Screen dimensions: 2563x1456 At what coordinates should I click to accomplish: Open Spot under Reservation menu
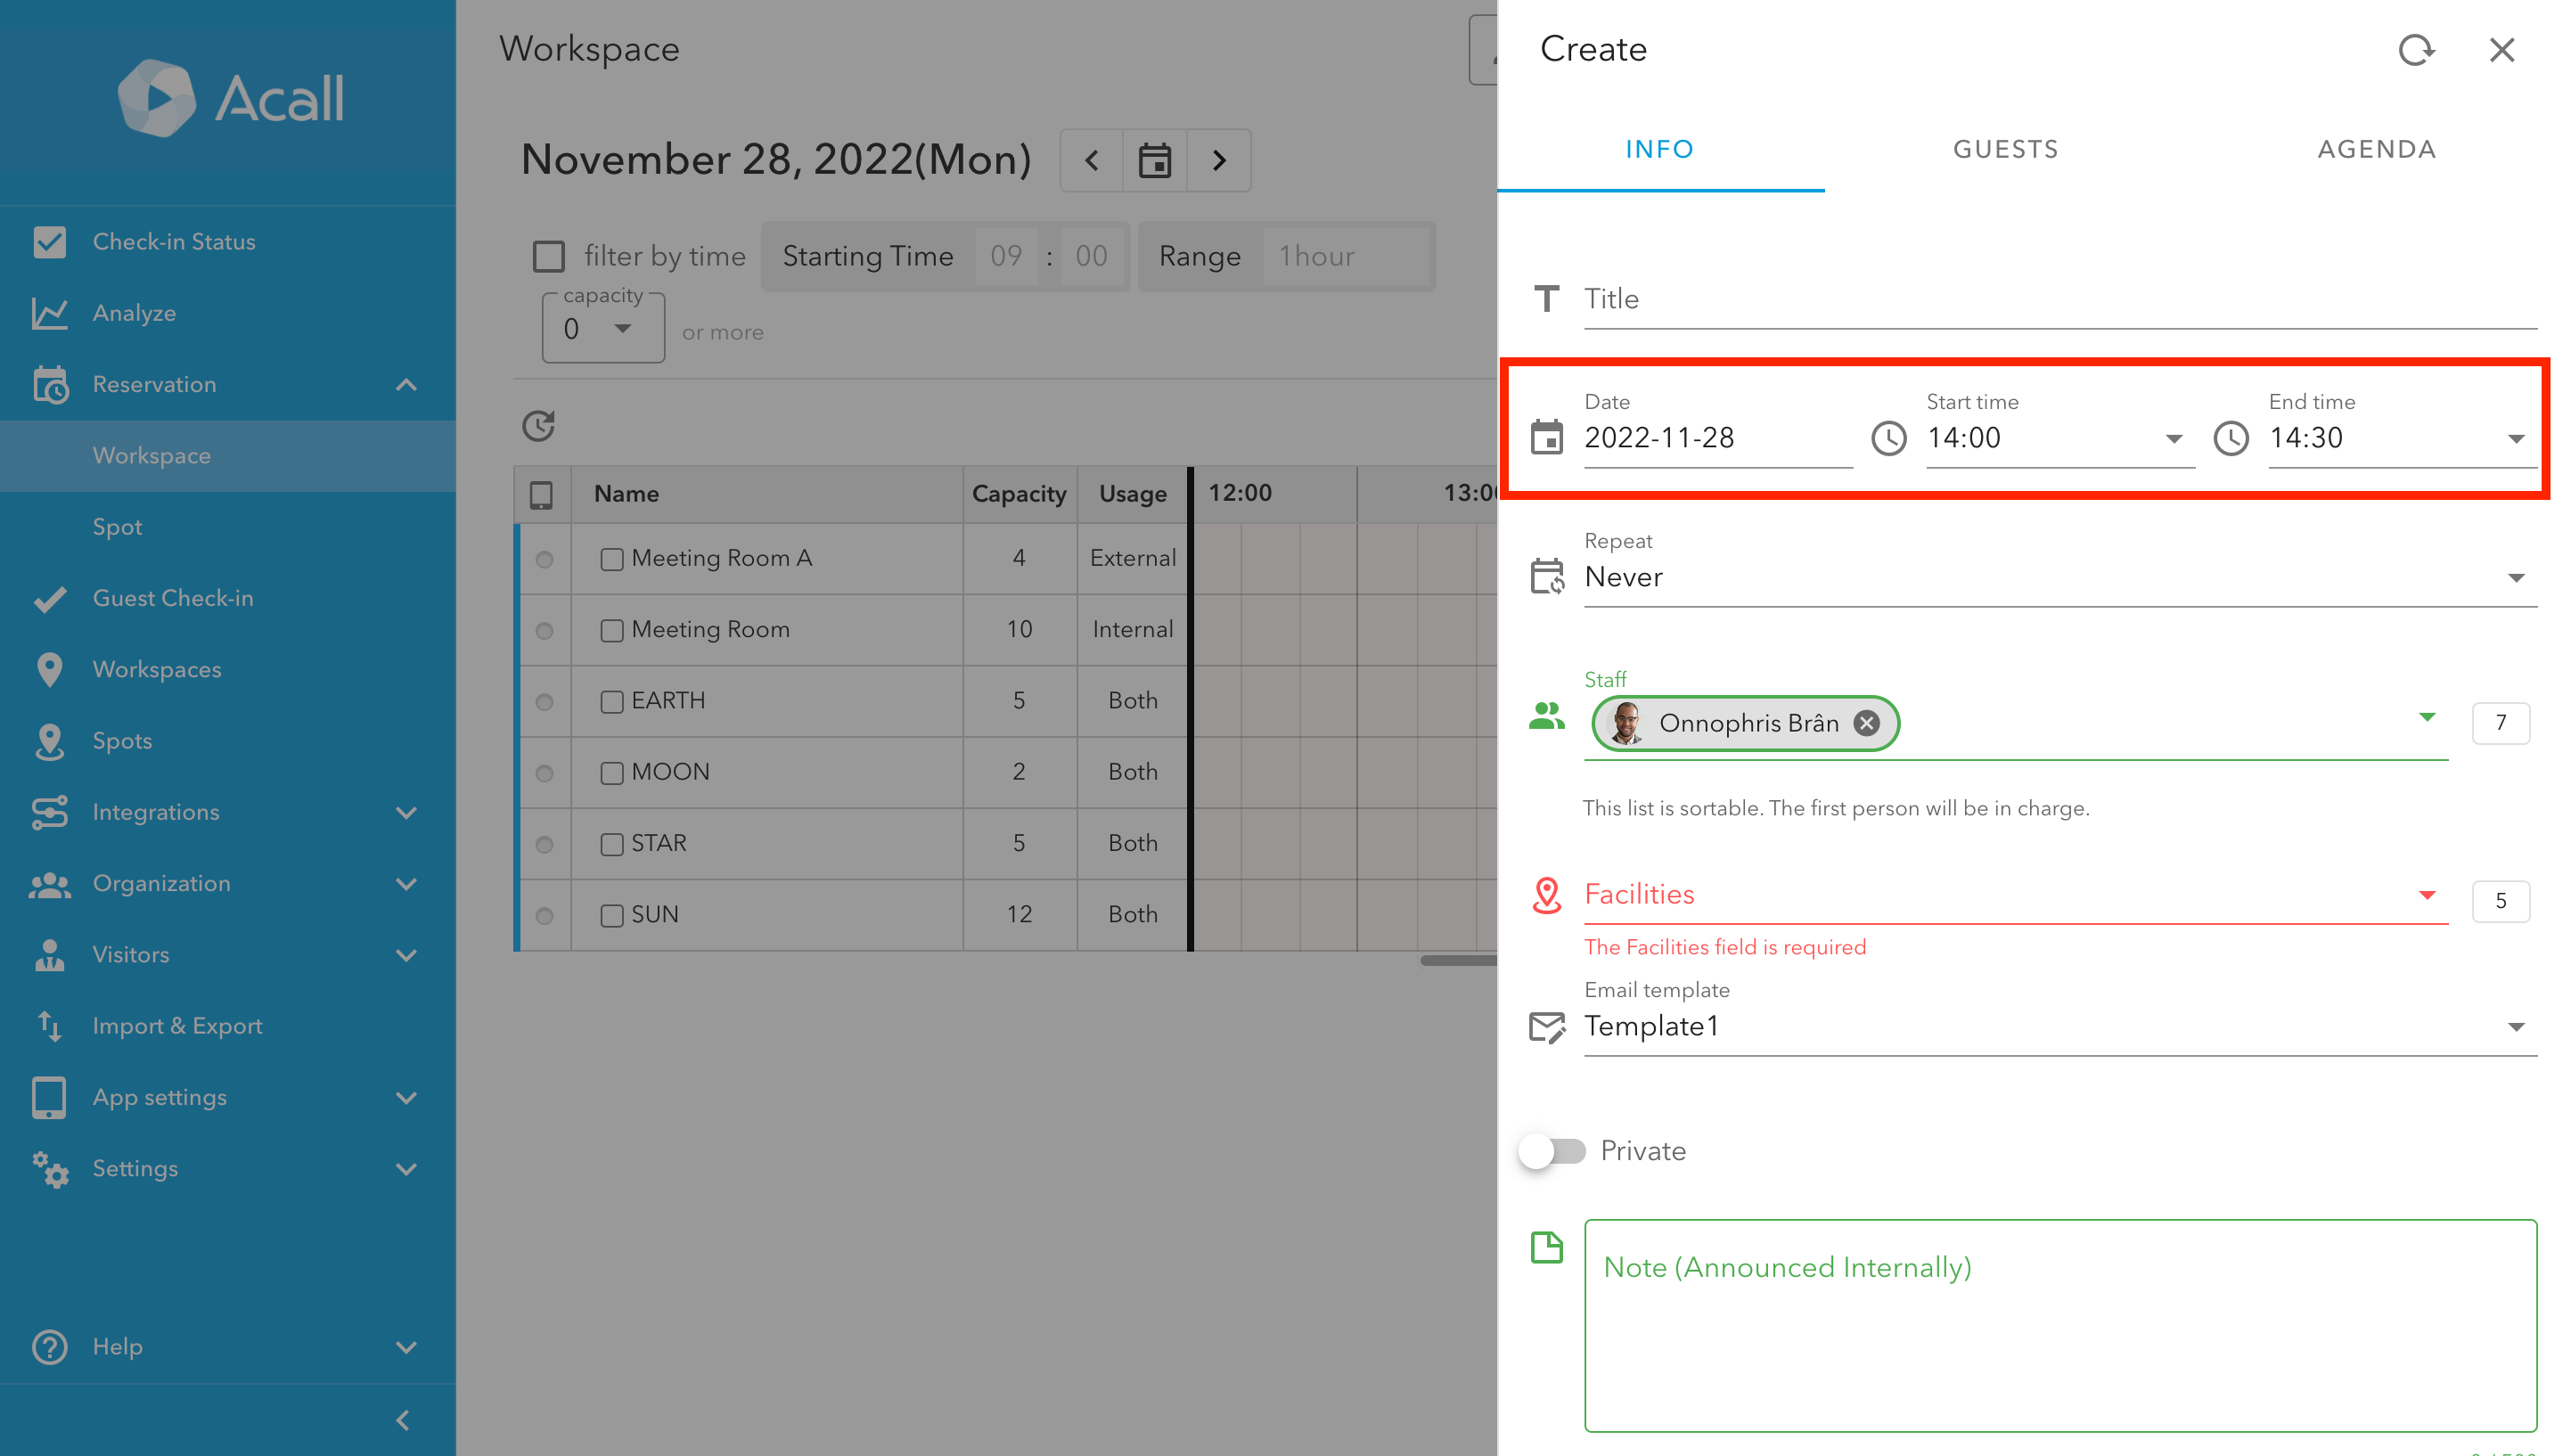117,527
